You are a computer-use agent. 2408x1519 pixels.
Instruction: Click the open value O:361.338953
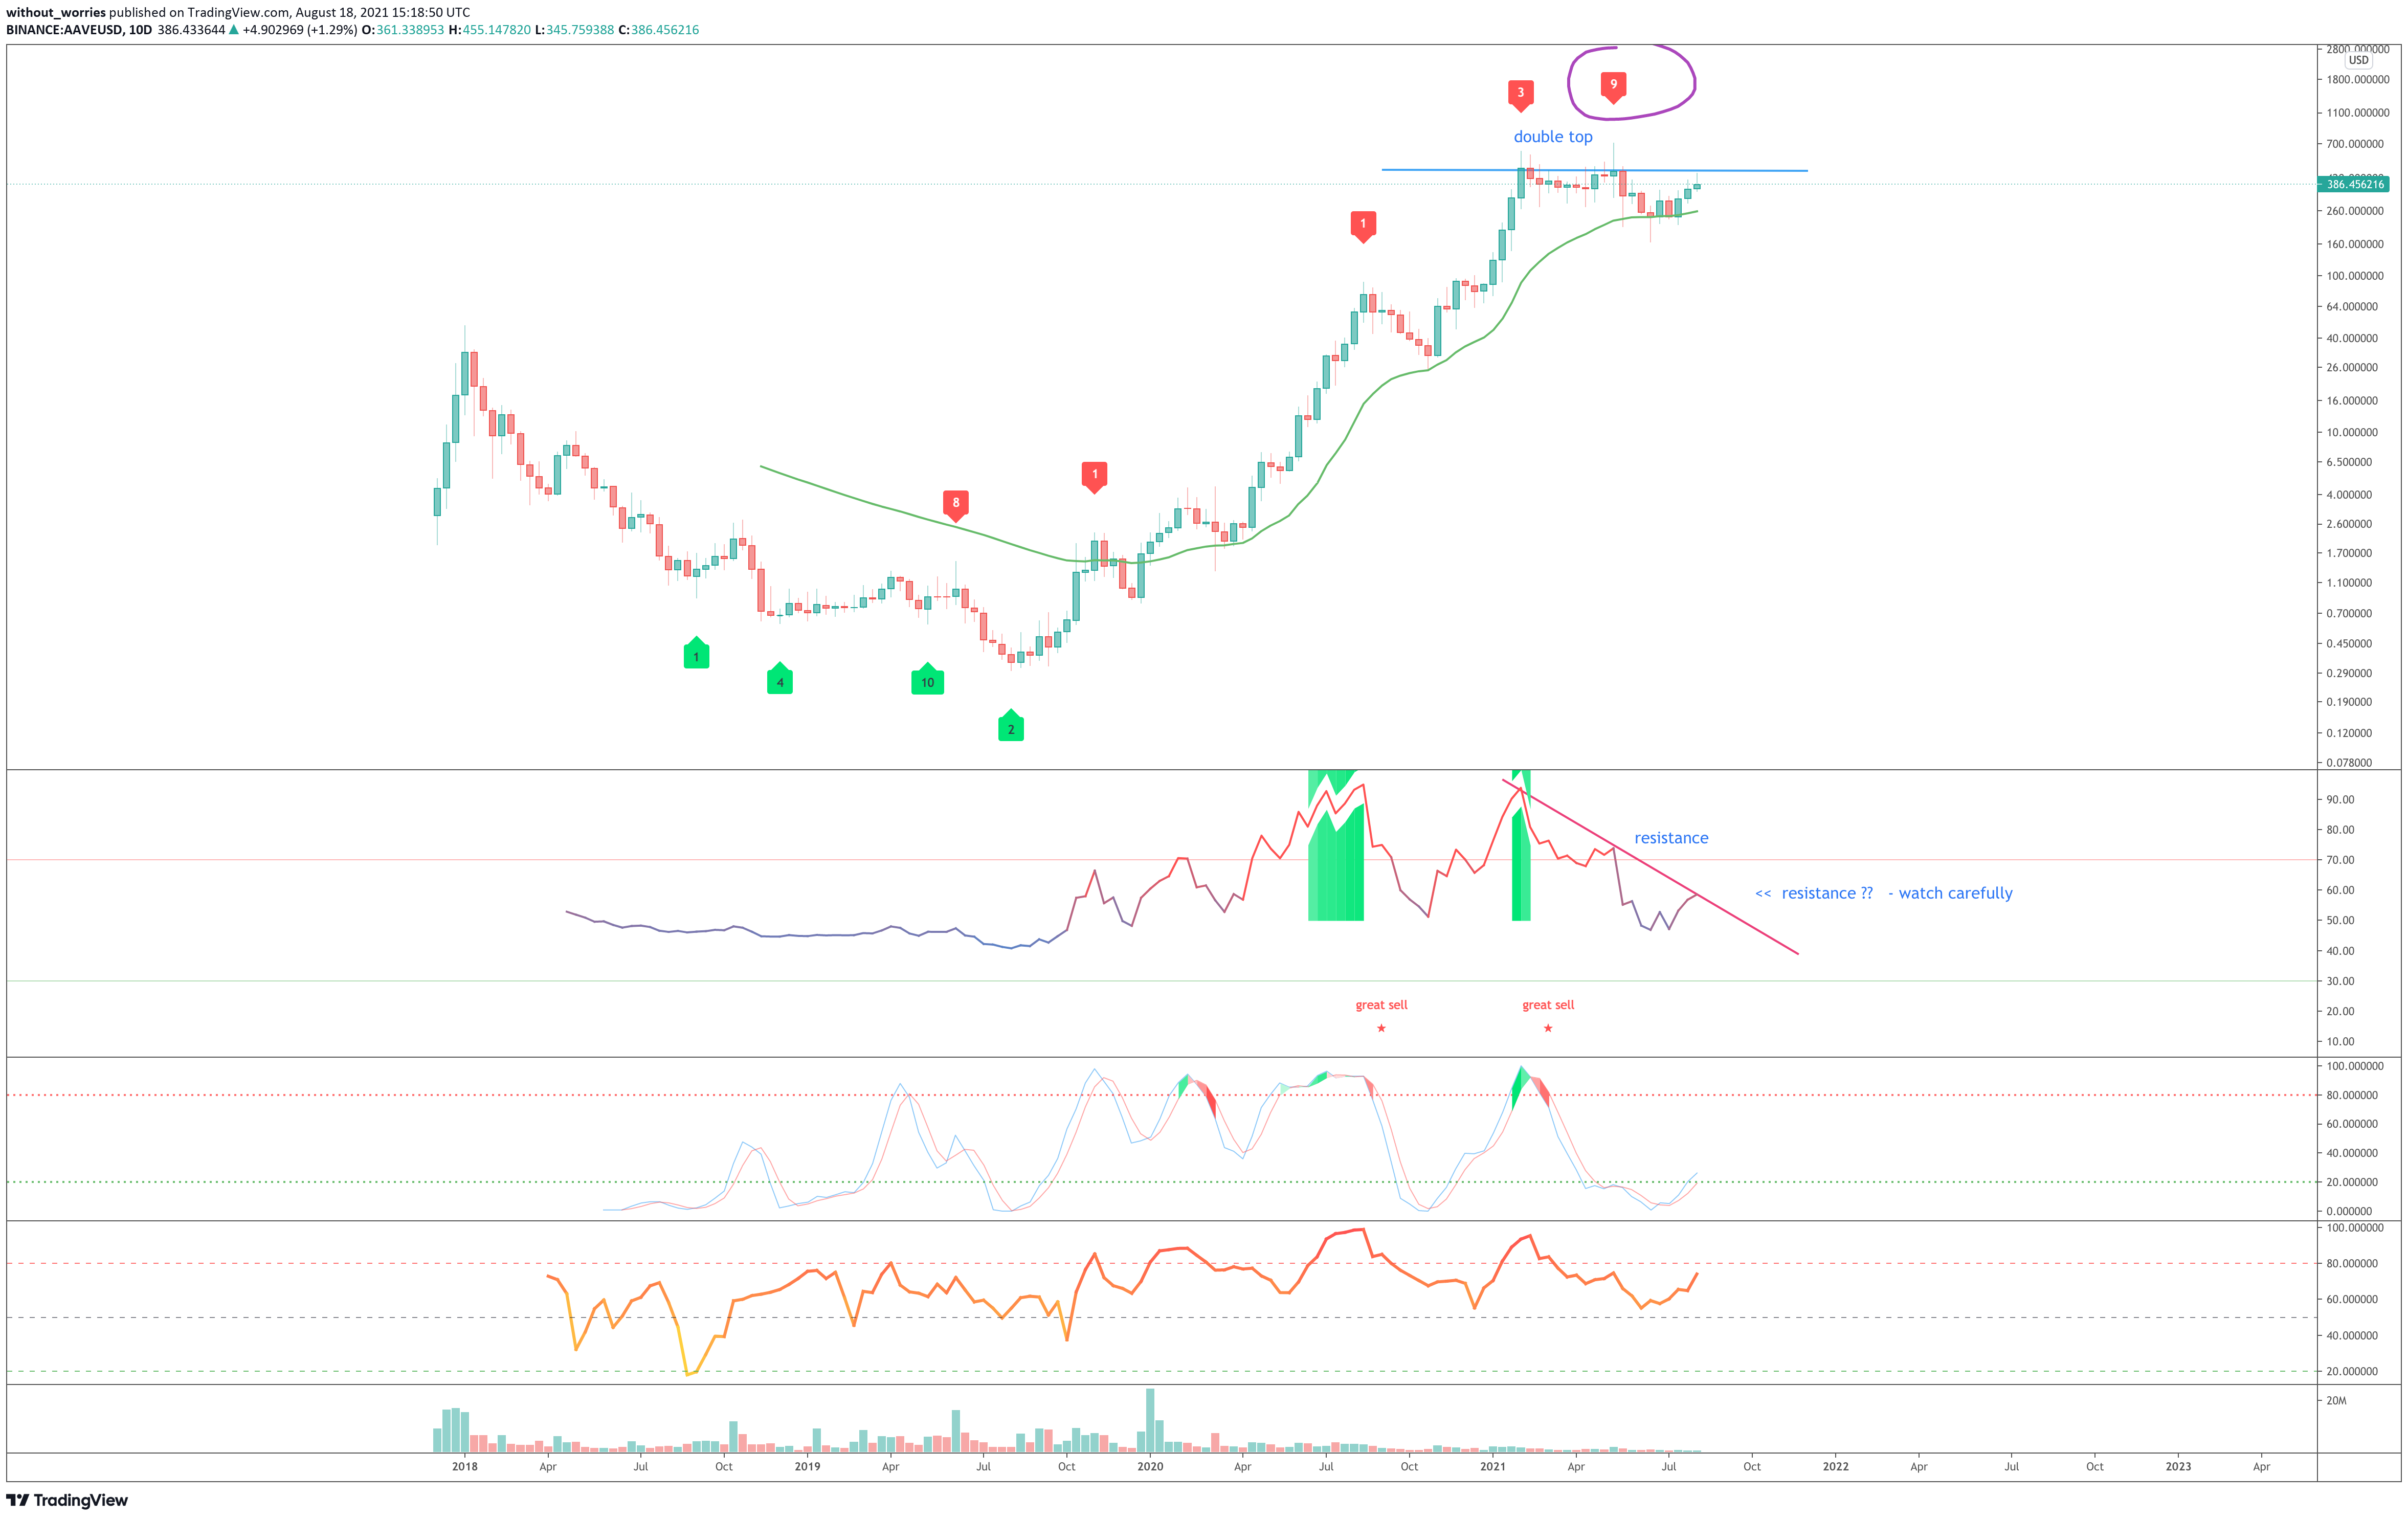(403, 30)
